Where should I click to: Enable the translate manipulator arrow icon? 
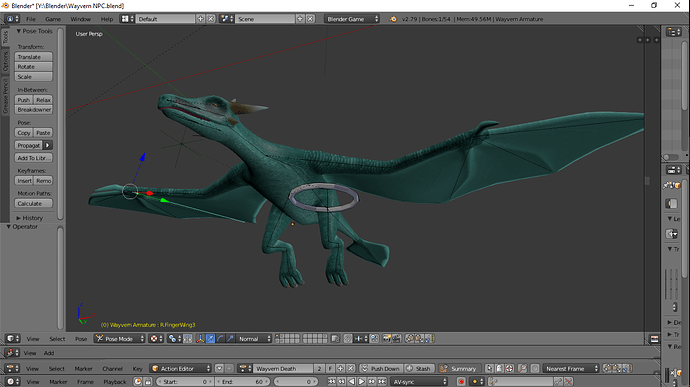tap(210, 339)
